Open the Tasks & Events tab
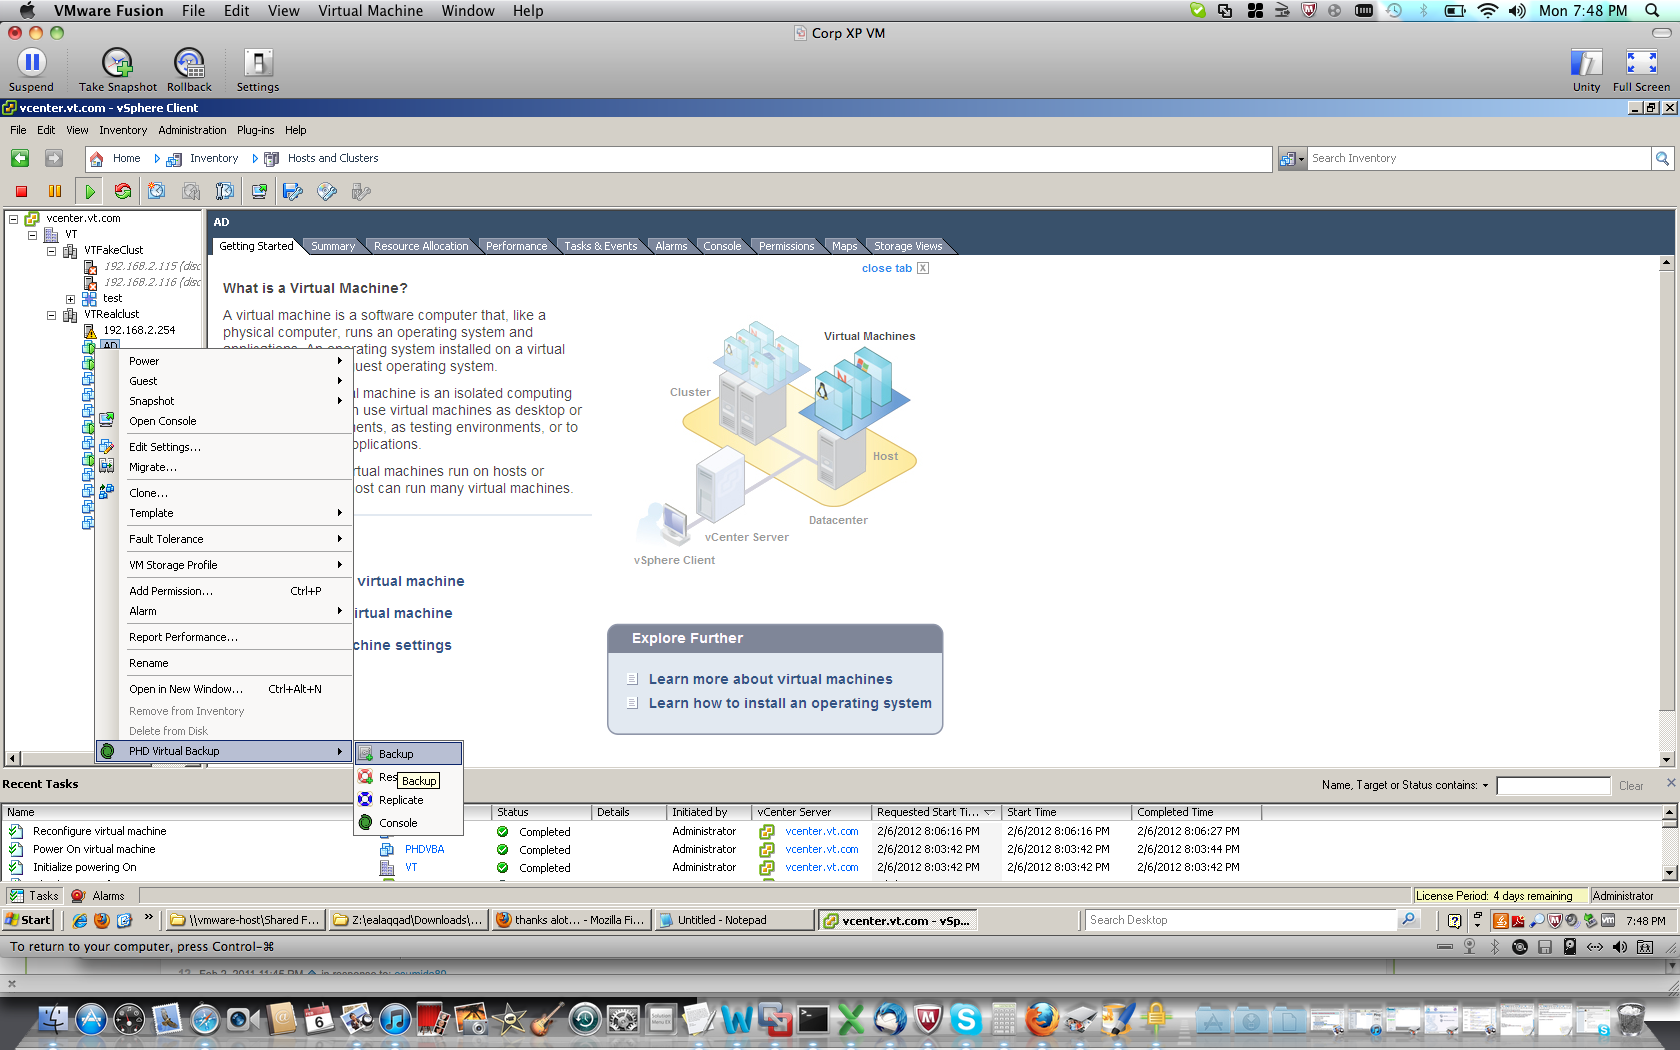This screenshot has height=1050, width=1680. [x=600, y=246]
